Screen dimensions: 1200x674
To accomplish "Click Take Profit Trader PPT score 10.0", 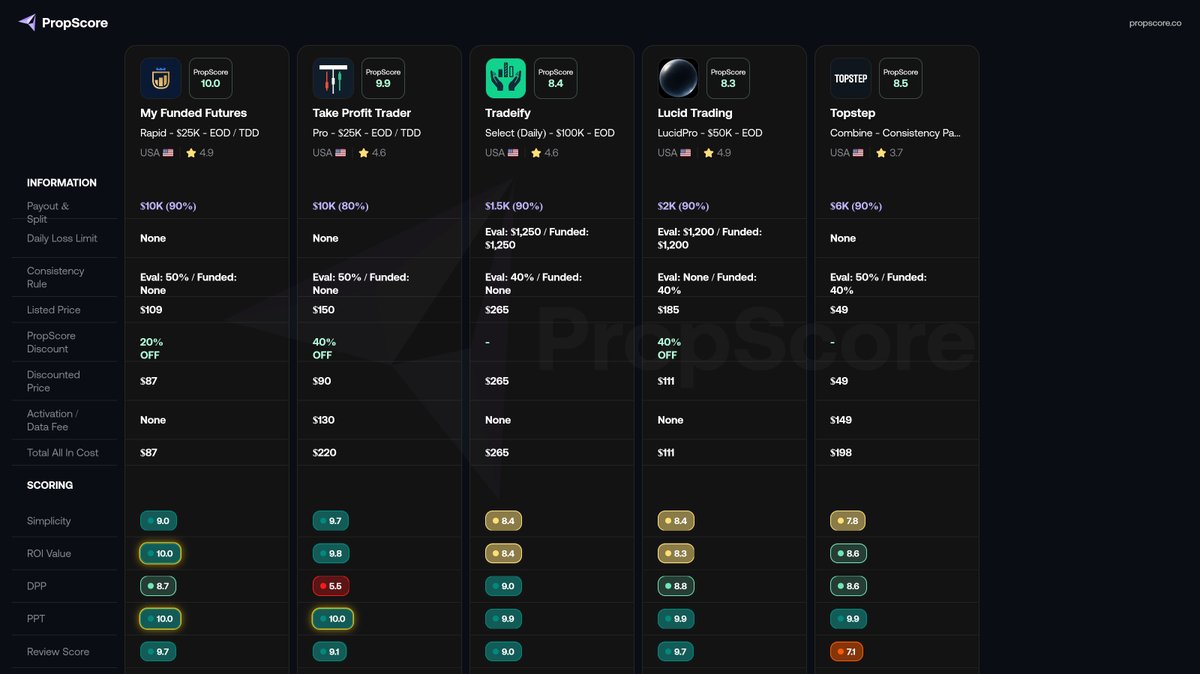I will coord(333,619).
